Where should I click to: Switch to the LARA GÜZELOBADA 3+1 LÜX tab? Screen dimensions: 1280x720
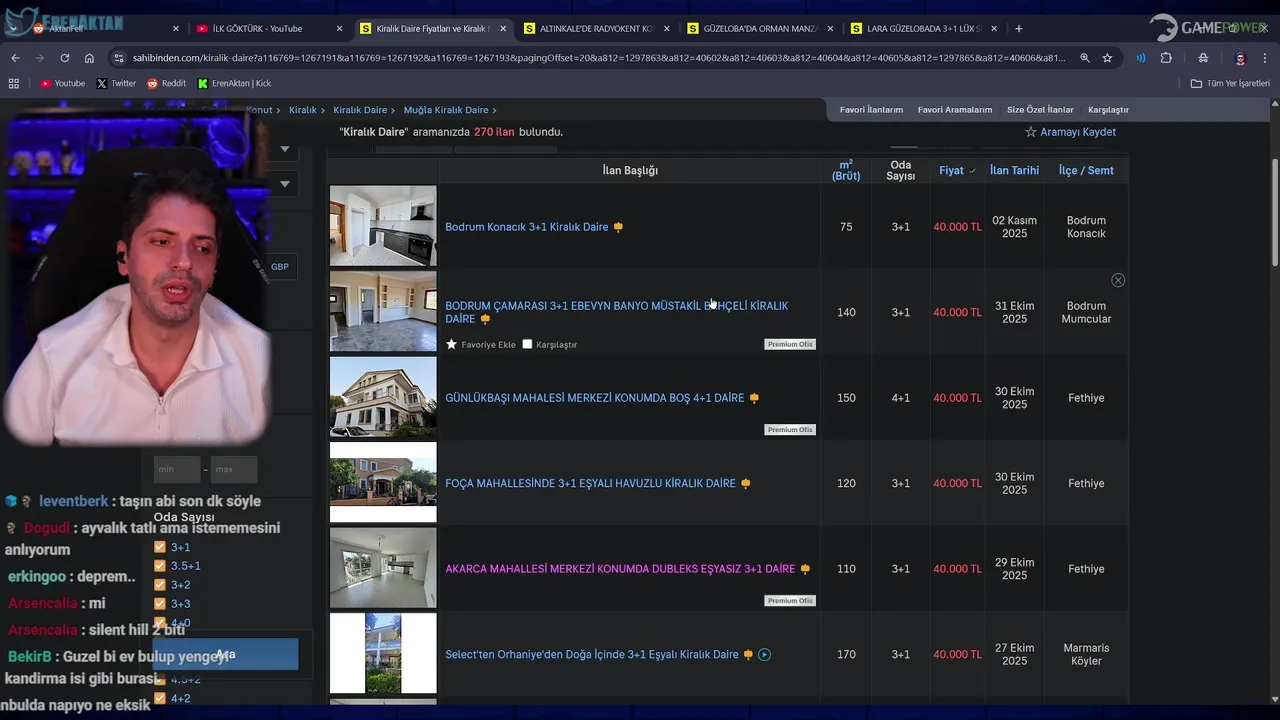(x=924, y=28)
